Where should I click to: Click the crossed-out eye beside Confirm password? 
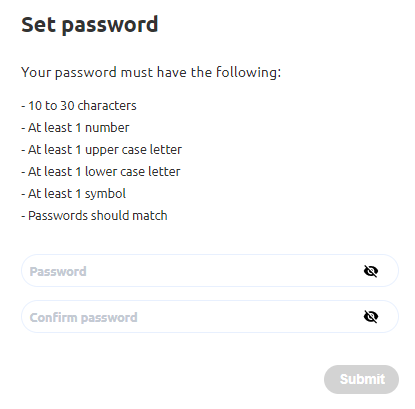[x=371, y=317]
